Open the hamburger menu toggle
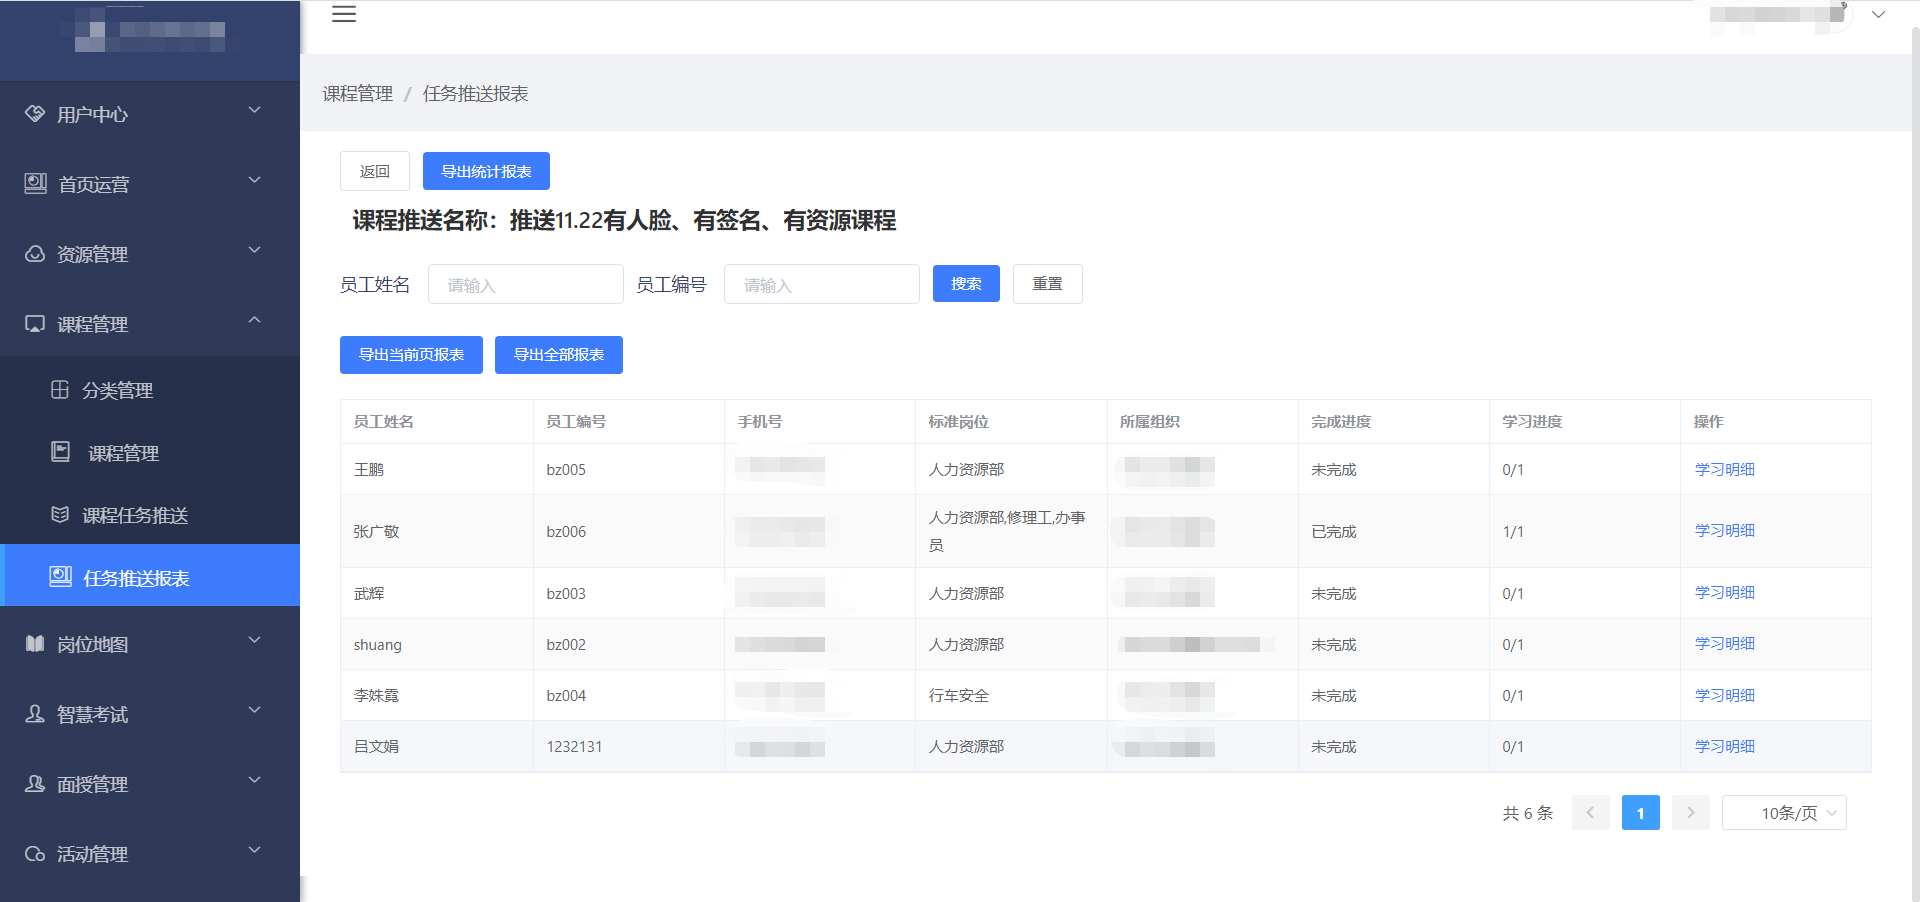 point(344,14)
